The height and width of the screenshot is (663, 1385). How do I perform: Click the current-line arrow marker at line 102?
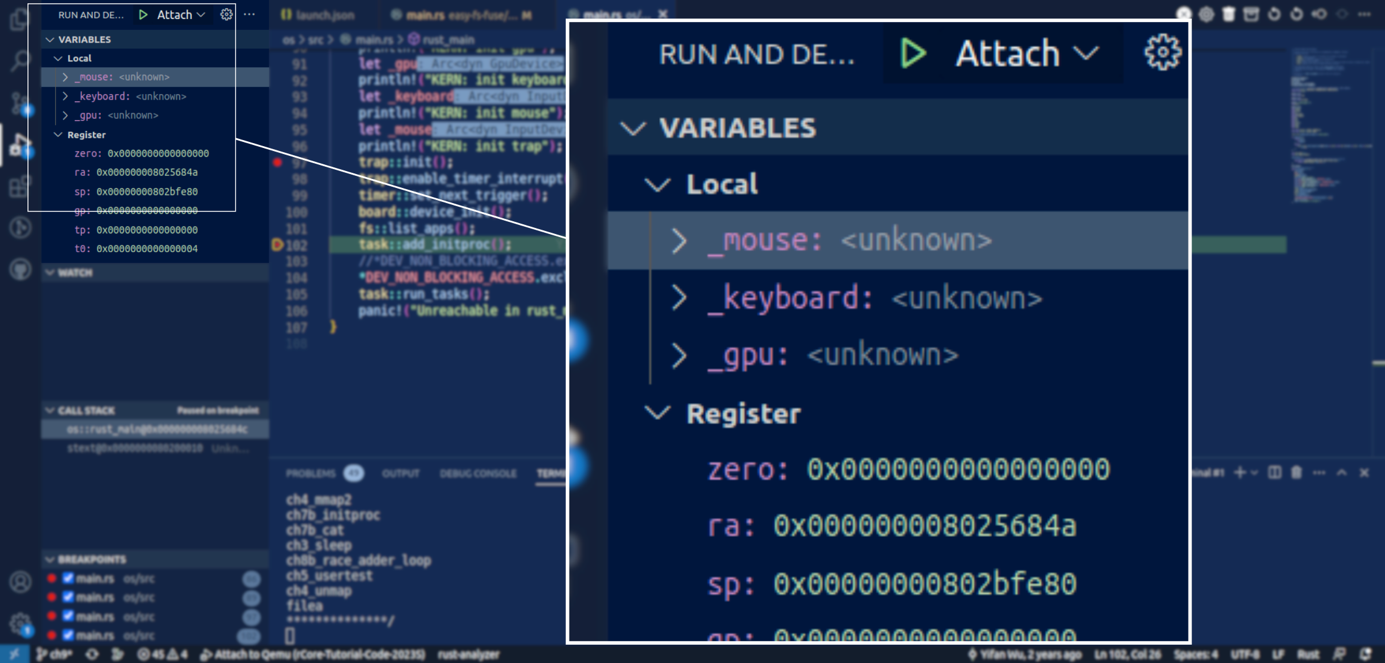278,244
